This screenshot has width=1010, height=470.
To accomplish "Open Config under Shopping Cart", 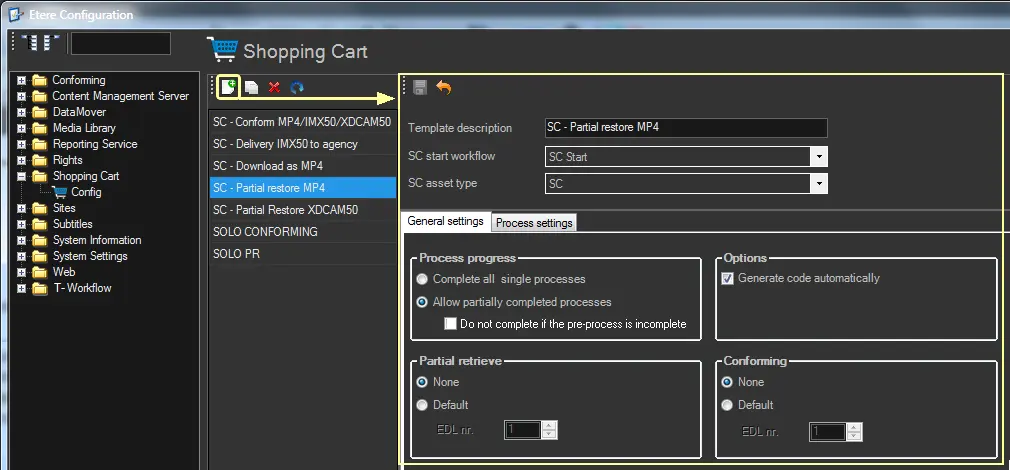I will coord(85,192).
